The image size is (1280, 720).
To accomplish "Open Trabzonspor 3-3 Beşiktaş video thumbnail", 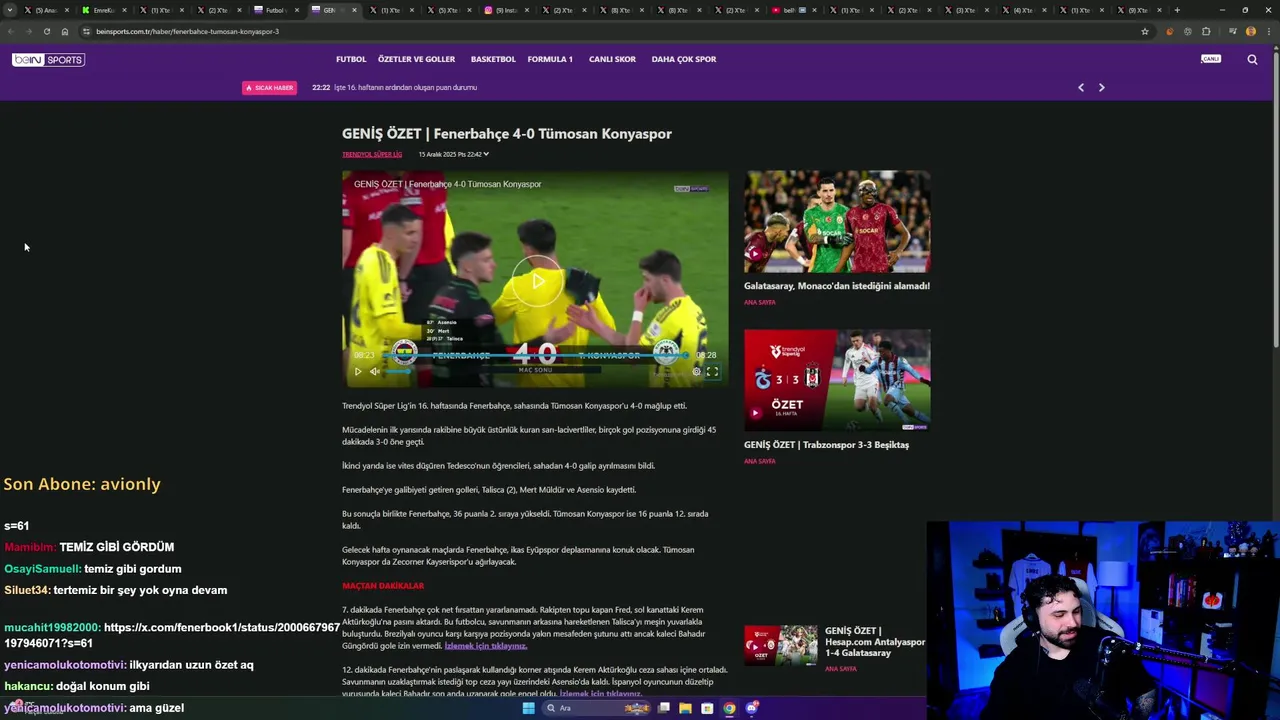I will (x=837, y=380).
